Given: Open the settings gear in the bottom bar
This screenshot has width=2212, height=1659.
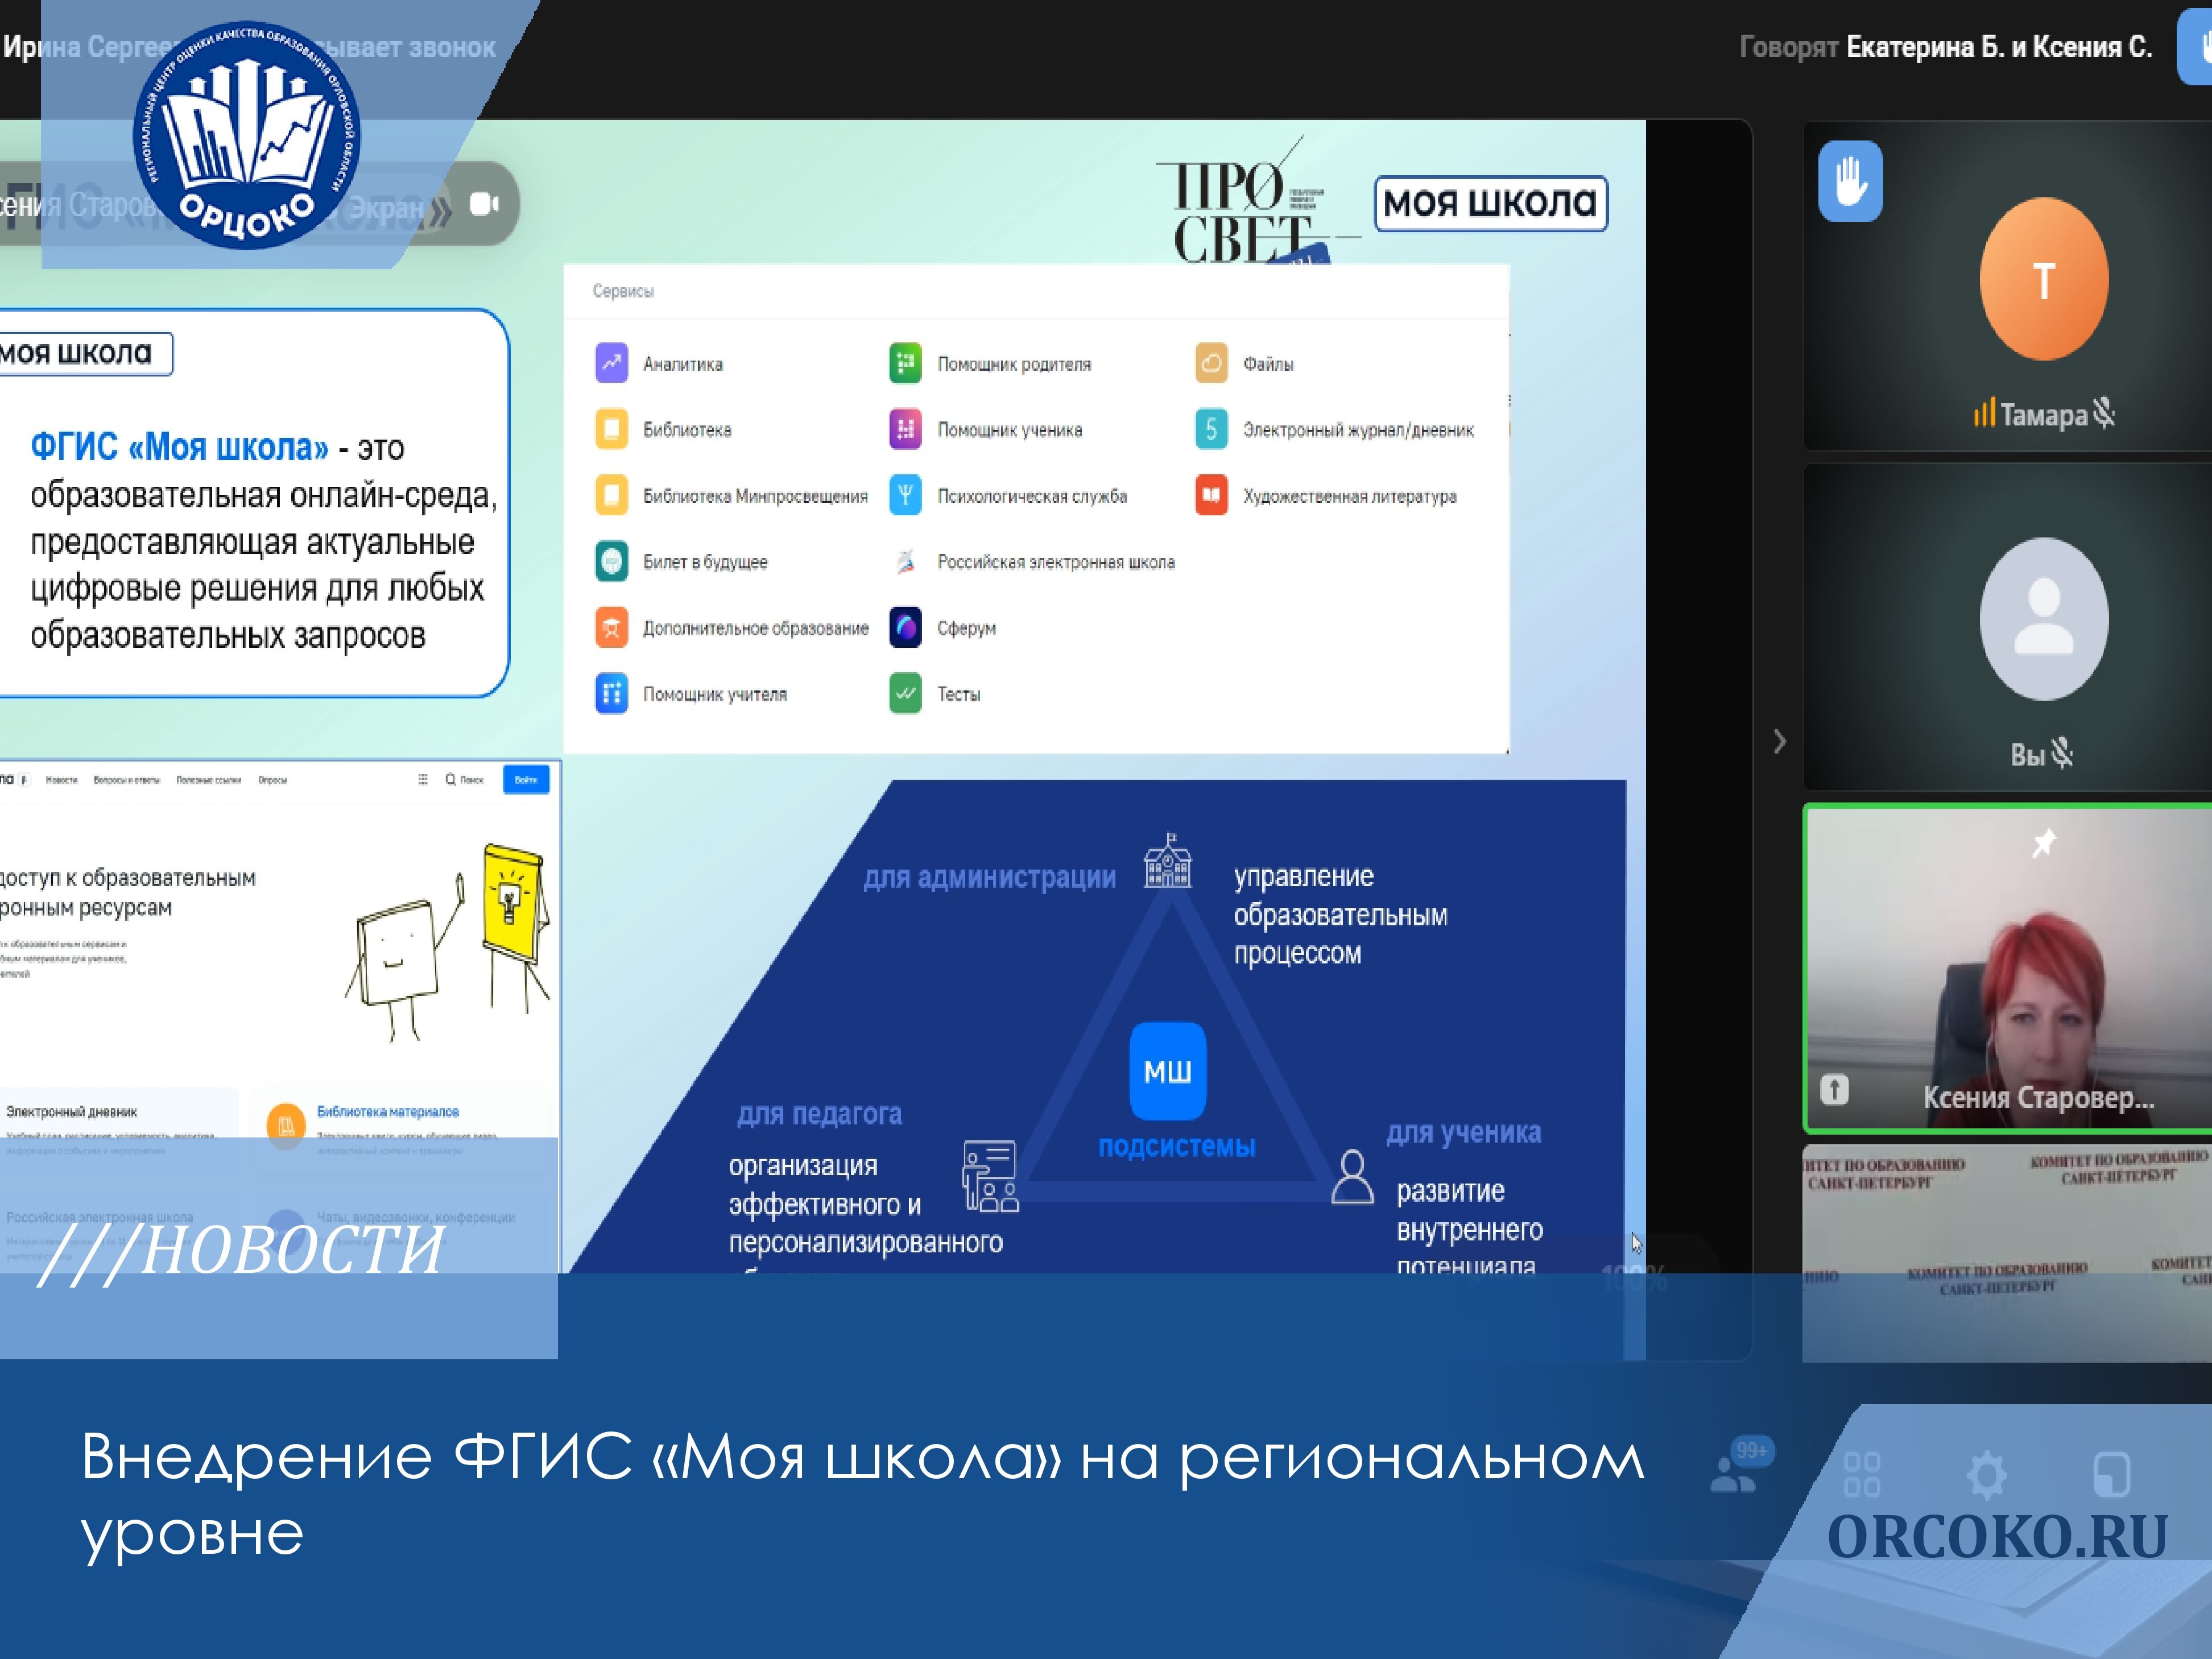Looking at the screenshot, I should tap(1986, 1474).
